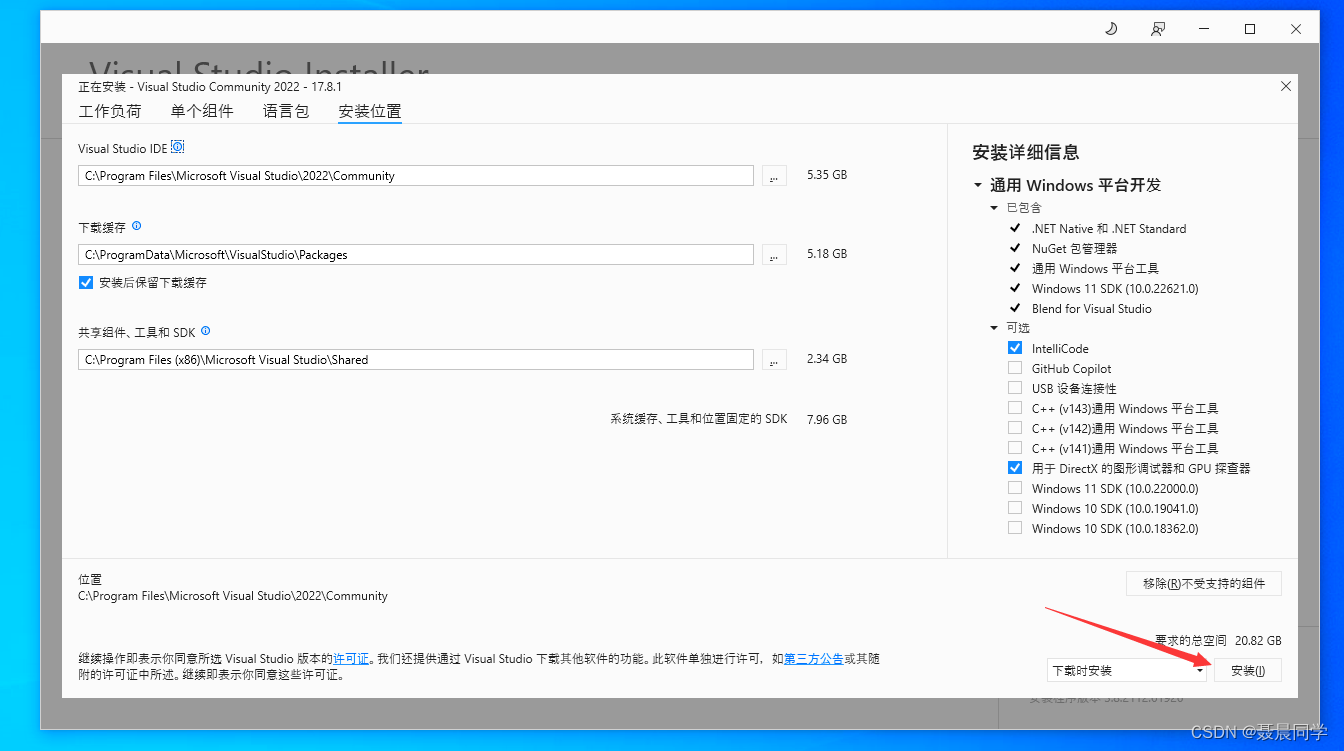Click the 2.34 GB shared components size
Image resolution: width=1344 pixels, height=751 pixels.
[x=827, y=358]
